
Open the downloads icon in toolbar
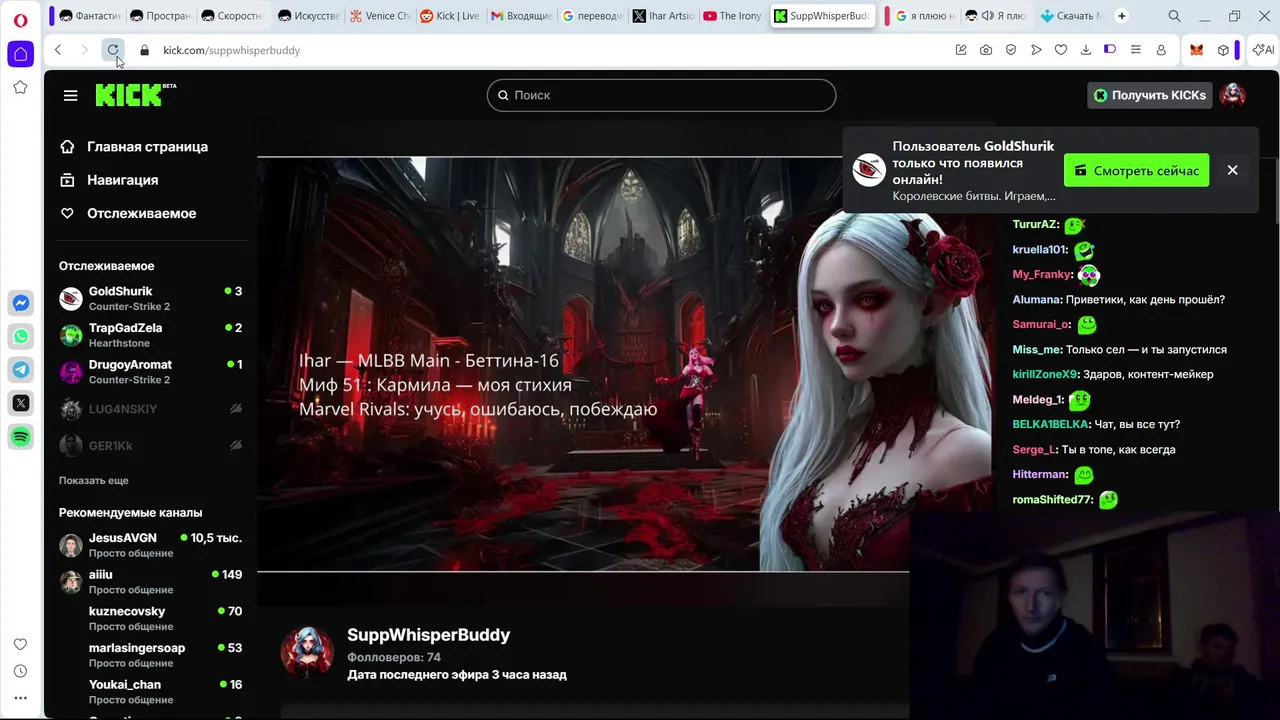(1086, 50)
